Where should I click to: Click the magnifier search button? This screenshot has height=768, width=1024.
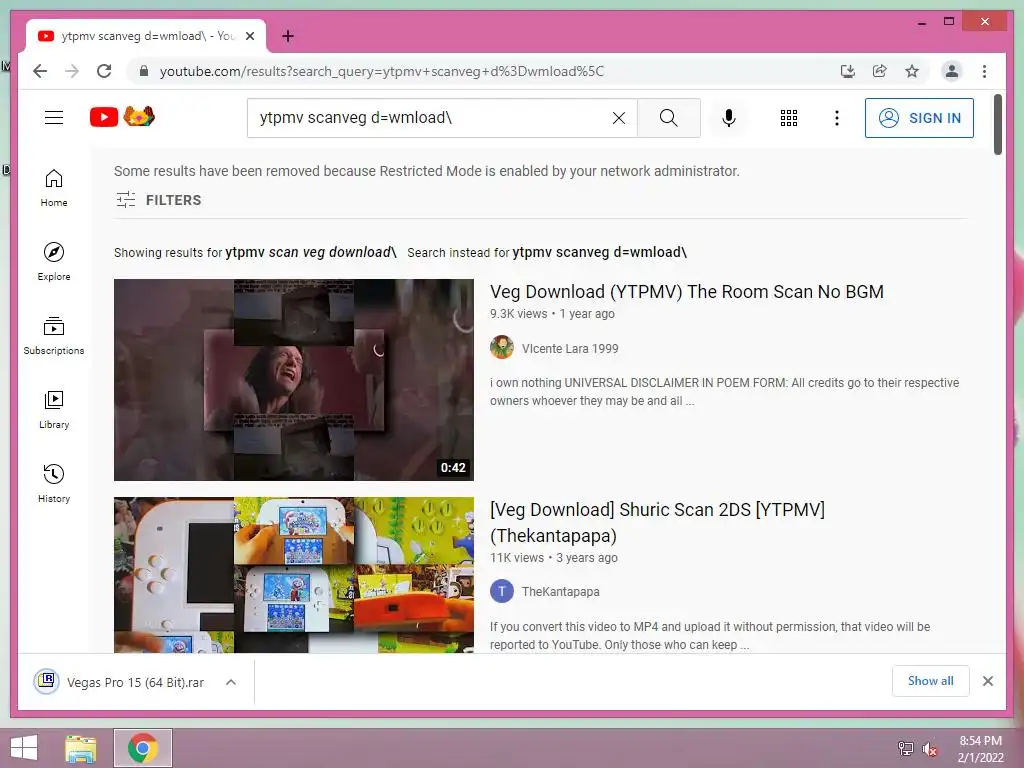668,118
